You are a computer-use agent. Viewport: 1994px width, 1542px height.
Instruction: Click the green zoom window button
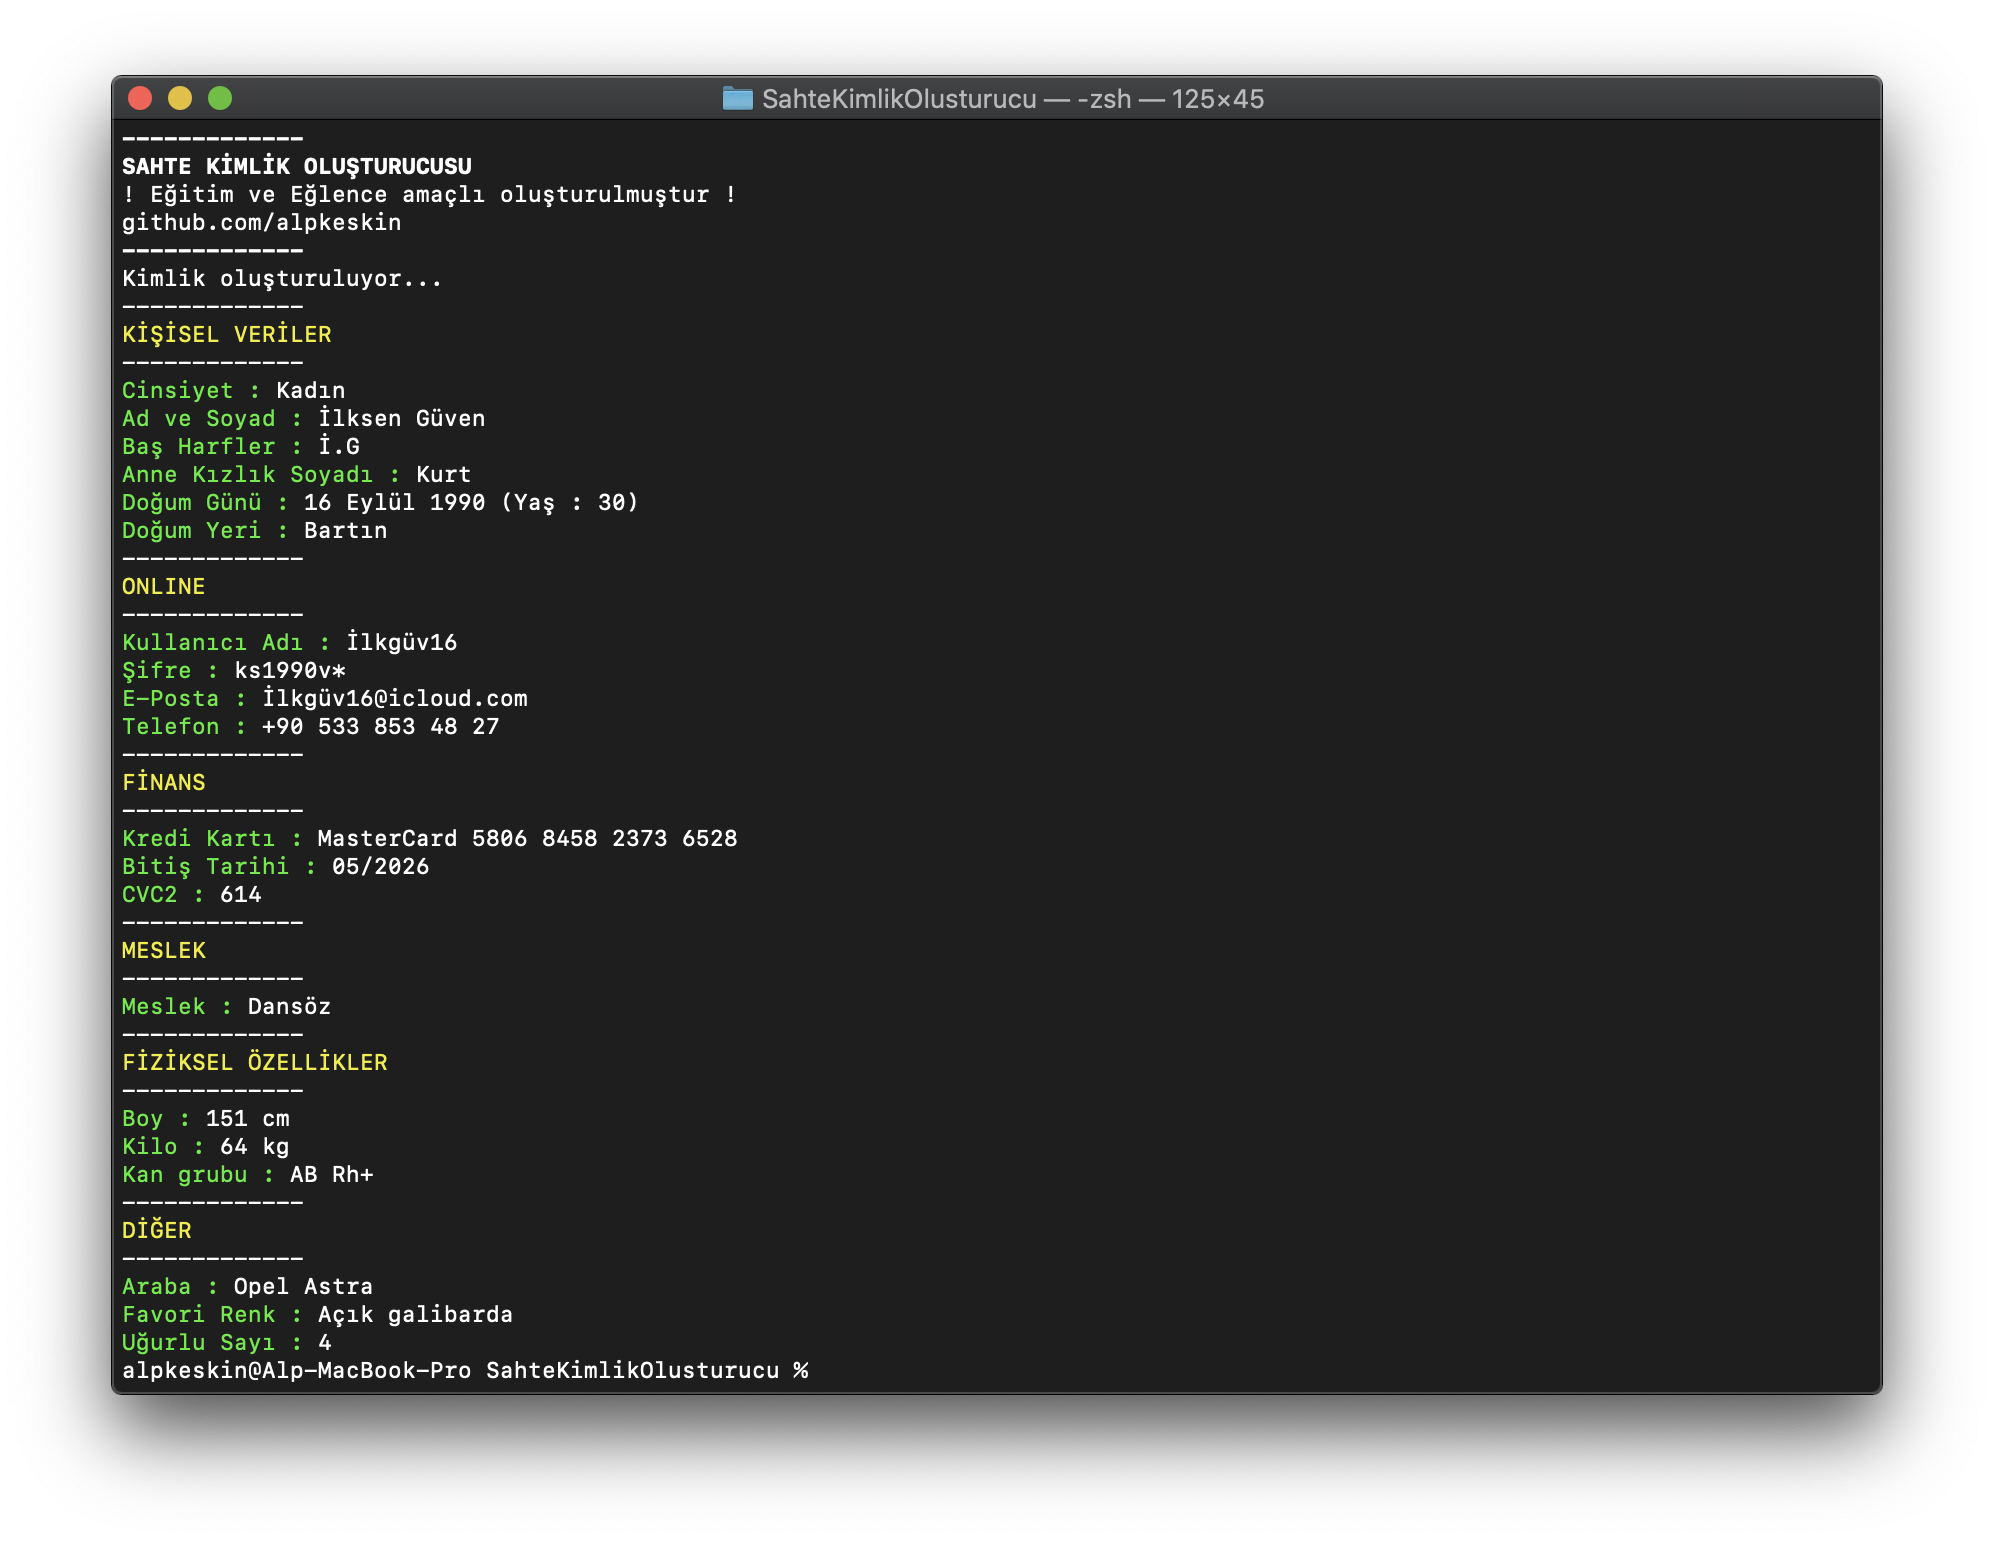pos(220,98)
